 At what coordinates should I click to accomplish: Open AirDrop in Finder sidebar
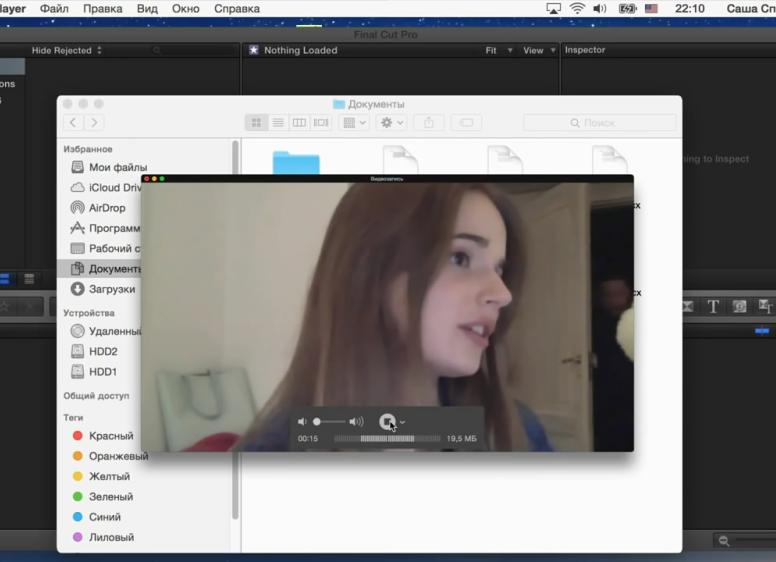pos(98,208)
